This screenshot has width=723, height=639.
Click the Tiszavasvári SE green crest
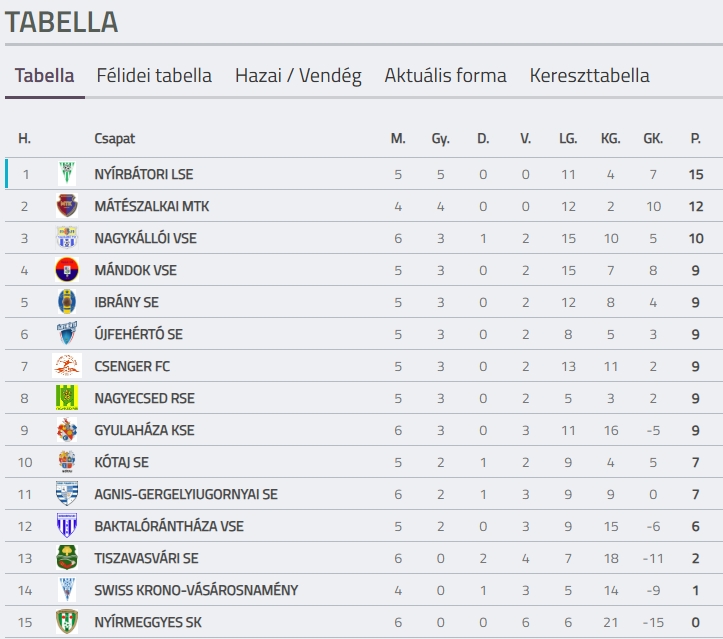tap(67, 558)
